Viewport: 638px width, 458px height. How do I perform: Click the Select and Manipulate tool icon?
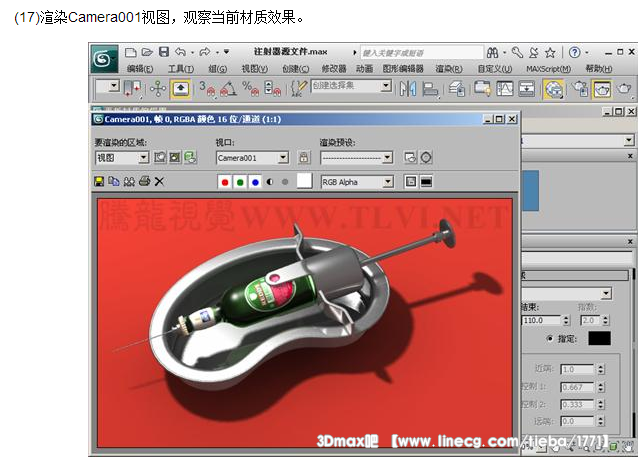coord(157,88)
